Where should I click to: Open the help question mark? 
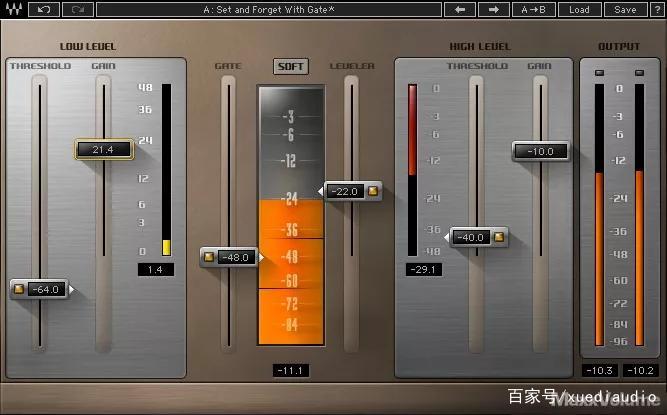pos(657,9)
